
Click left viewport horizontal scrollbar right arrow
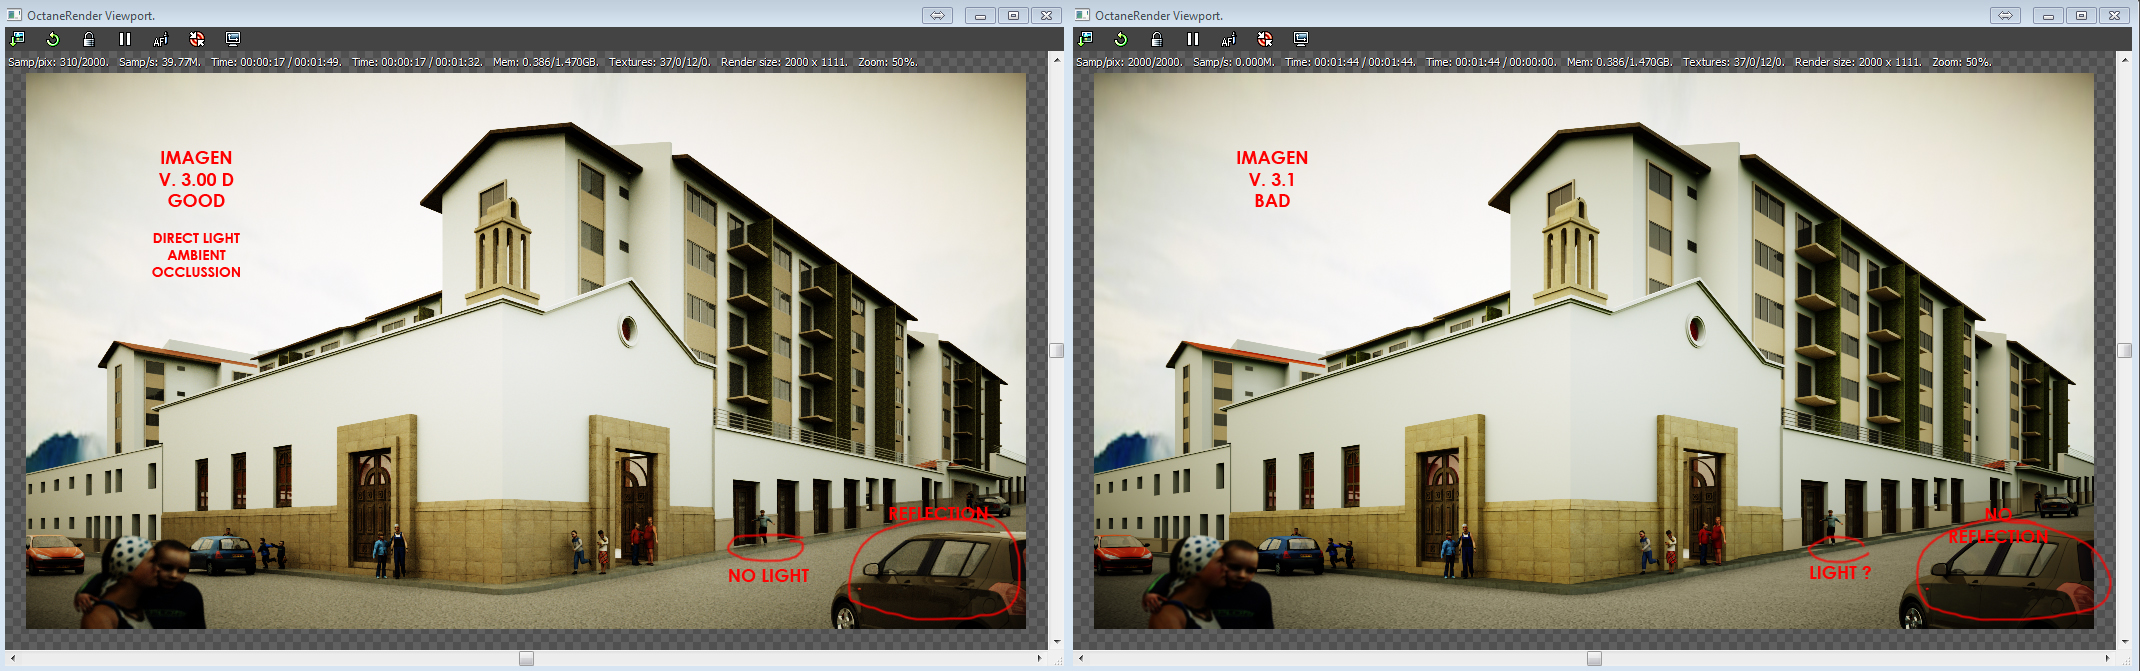click(x=1040, y=658)
